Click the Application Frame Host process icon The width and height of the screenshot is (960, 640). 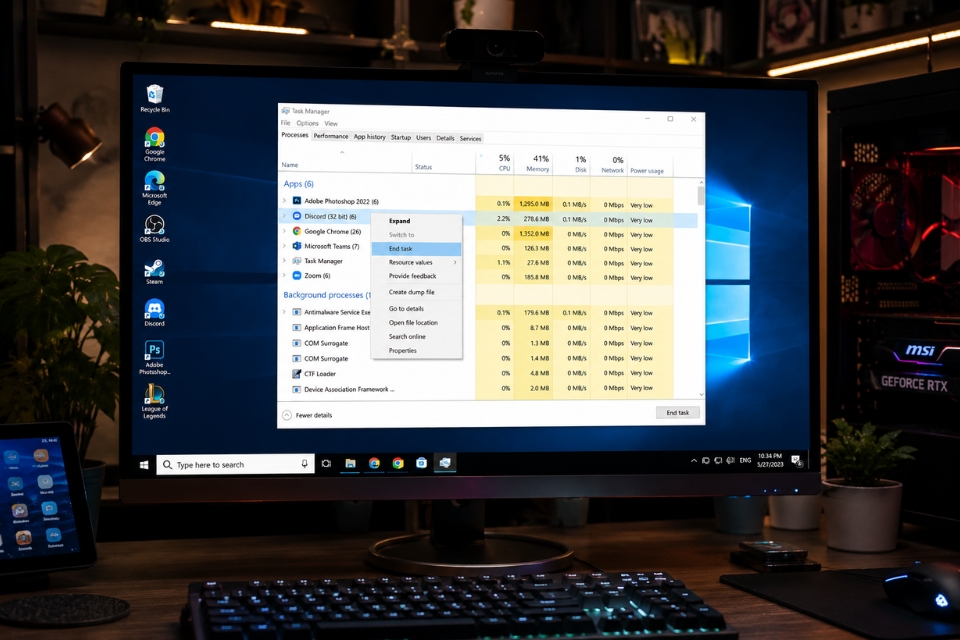[x=297, y=328]
